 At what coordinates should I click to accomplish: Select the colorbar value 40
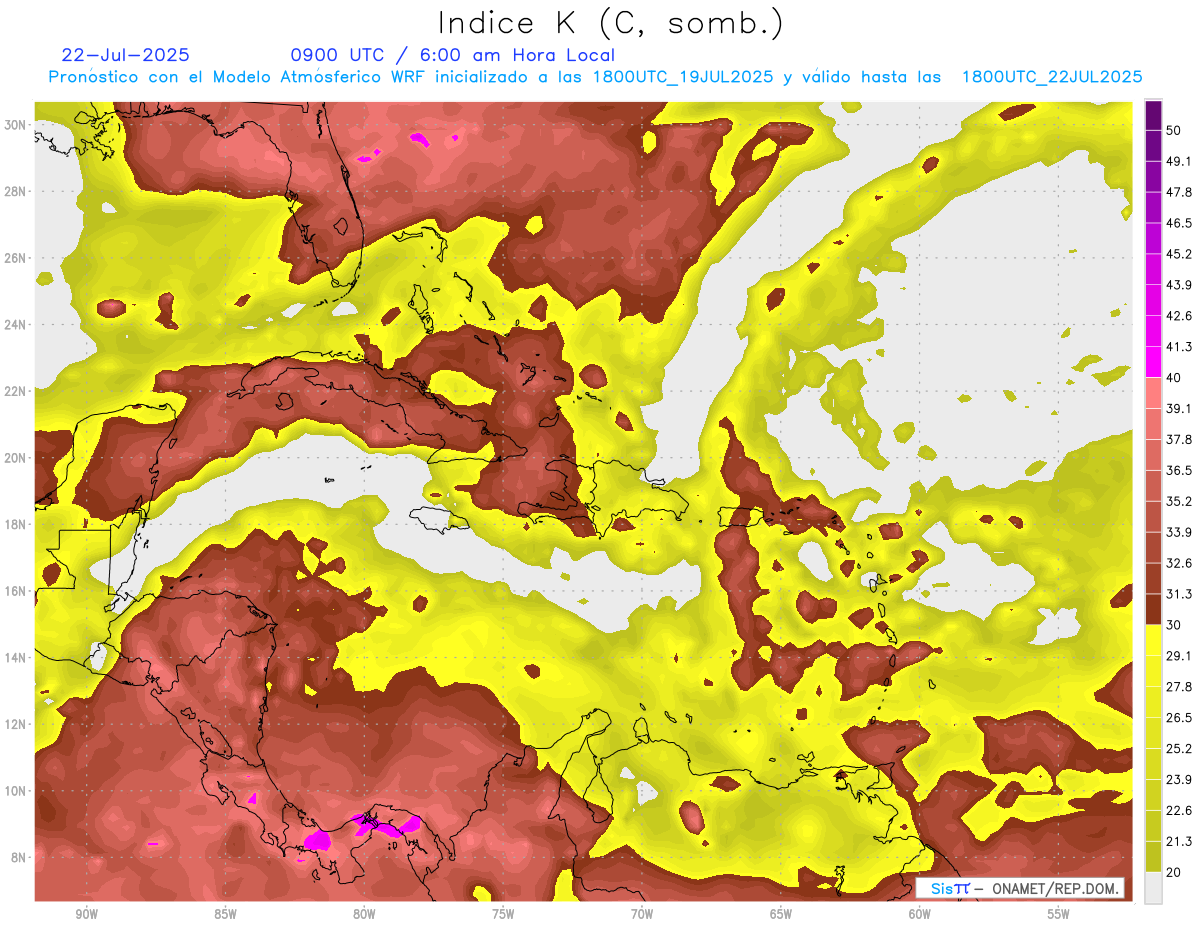(x=1174, y=377)
